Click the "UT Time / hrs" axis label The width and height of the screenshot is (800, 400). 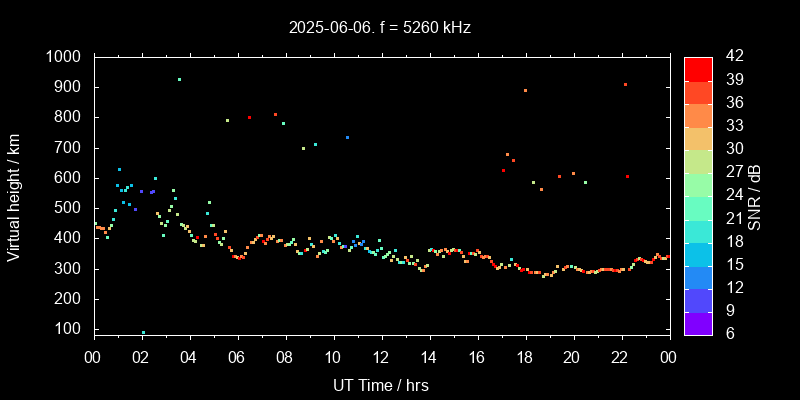click(381, 384)
